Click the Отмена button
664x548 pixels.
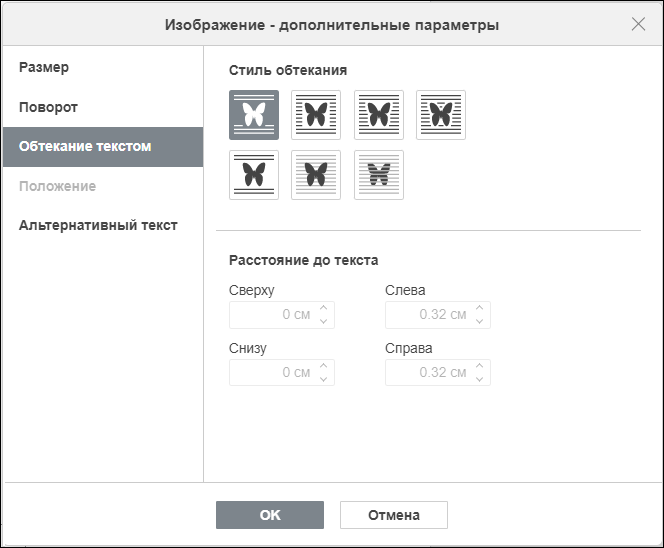click(x=393, y=515)
